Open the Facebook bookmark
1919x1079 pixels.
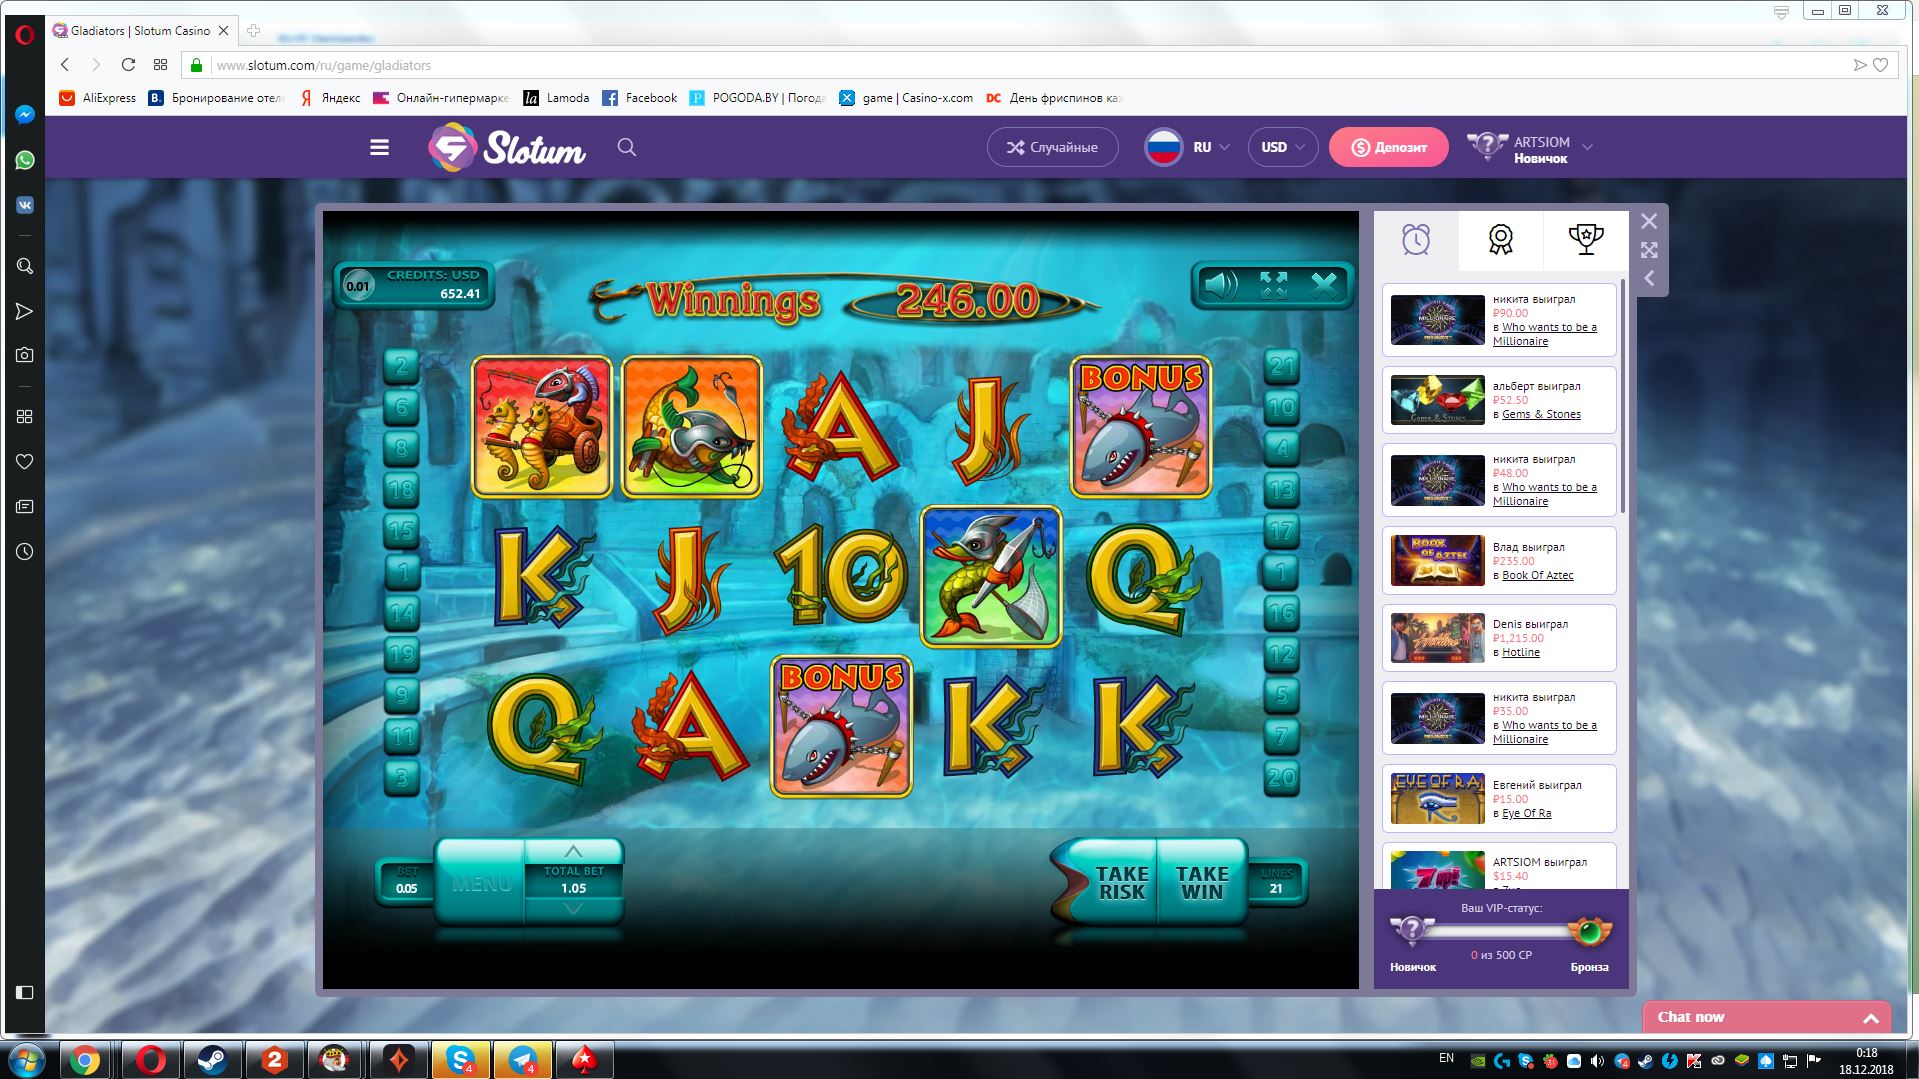click(640, 98)
